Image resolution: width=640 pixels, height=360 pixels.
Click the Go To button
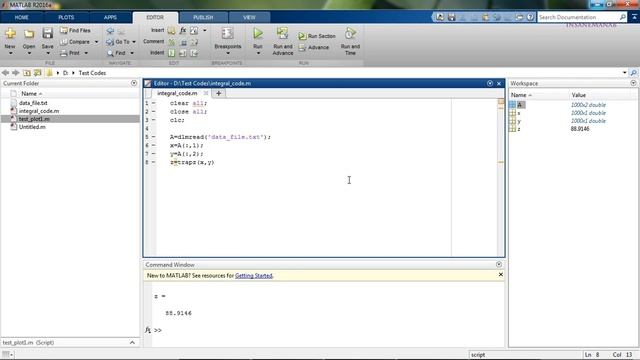click(118, 42)
